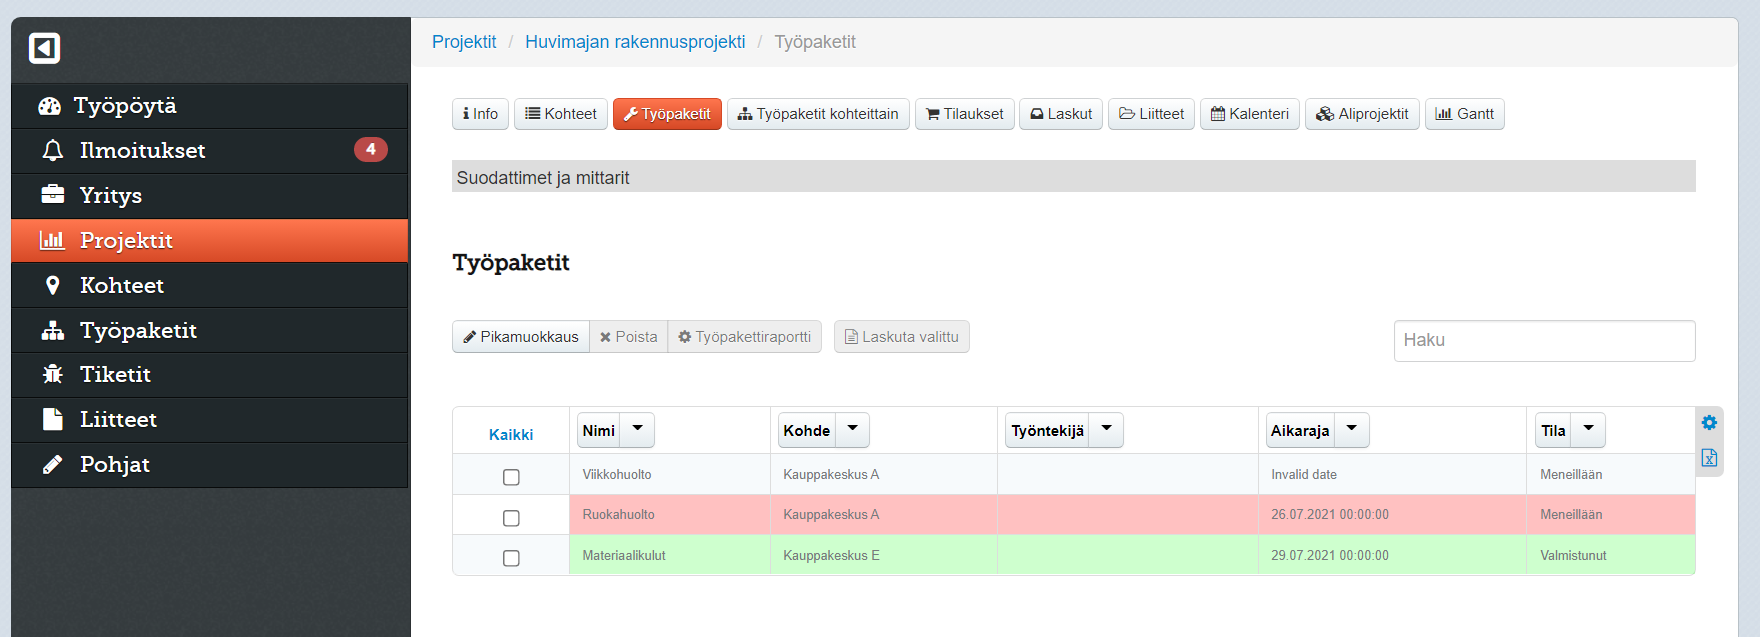Collapse sidebar with the back arrow icon

click(x=44, y=48)
